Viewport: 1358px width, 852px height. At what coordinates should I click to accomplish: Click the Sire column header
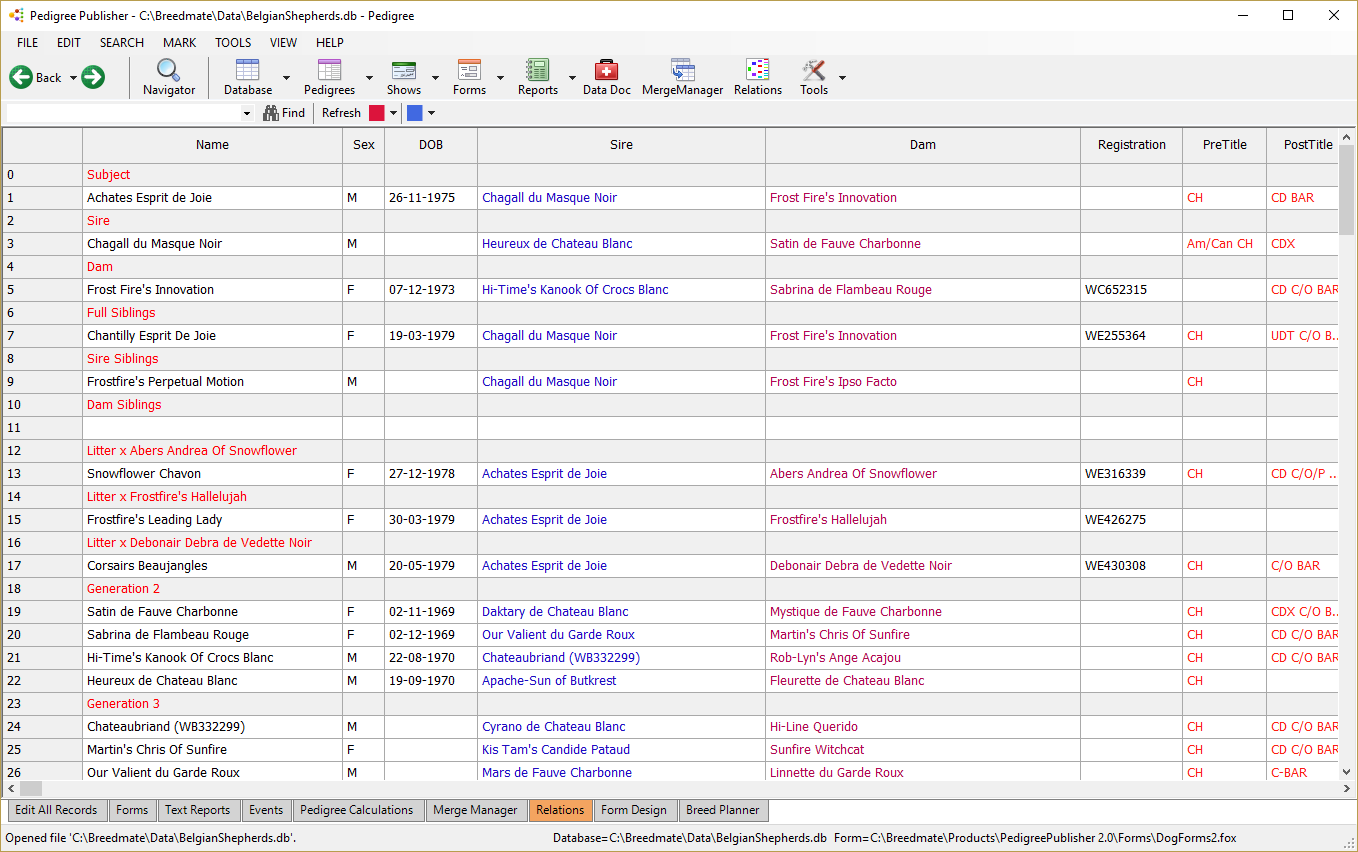tap(621, 145)
